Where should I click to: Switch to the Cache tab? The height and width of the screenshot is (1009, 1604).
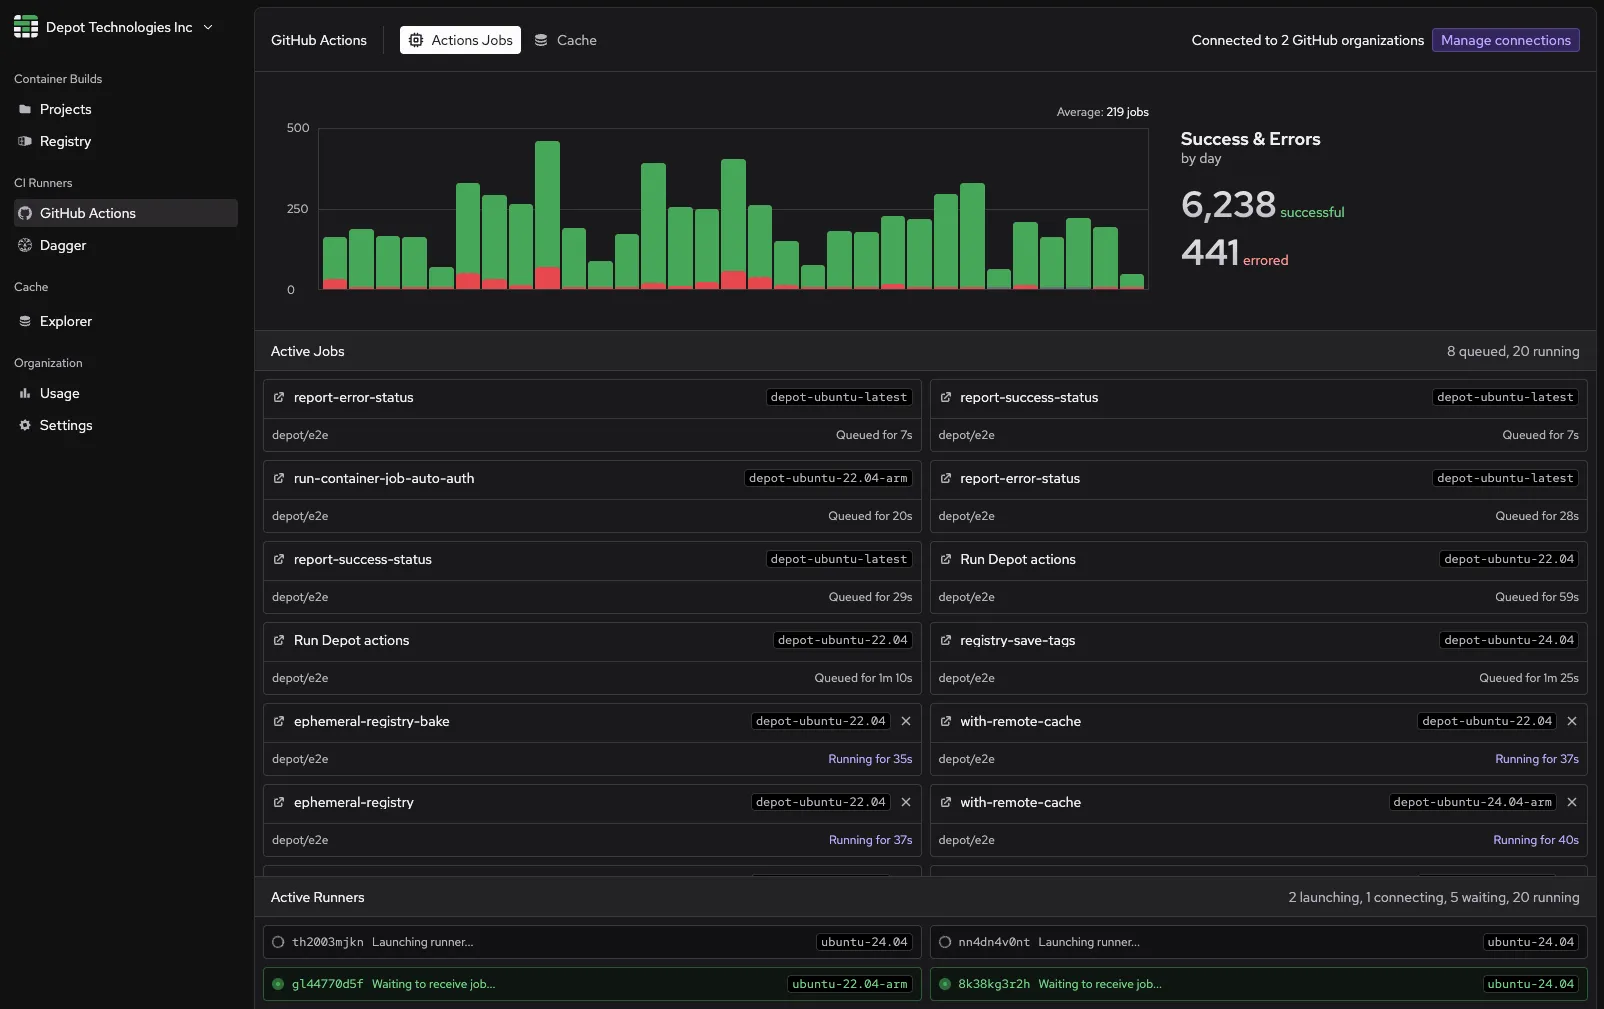566,40
